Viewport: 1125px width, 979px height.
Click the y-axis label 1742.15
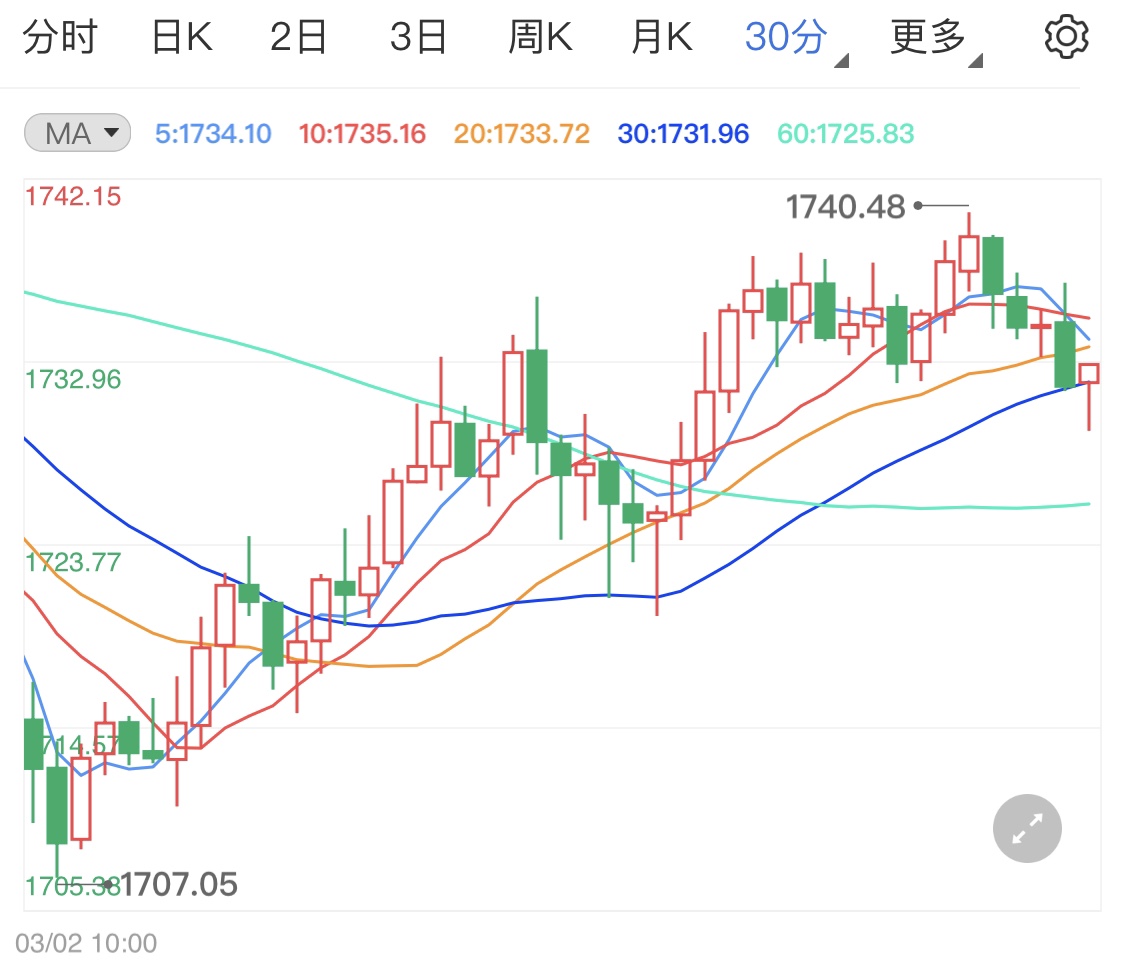tap(73, 197)
